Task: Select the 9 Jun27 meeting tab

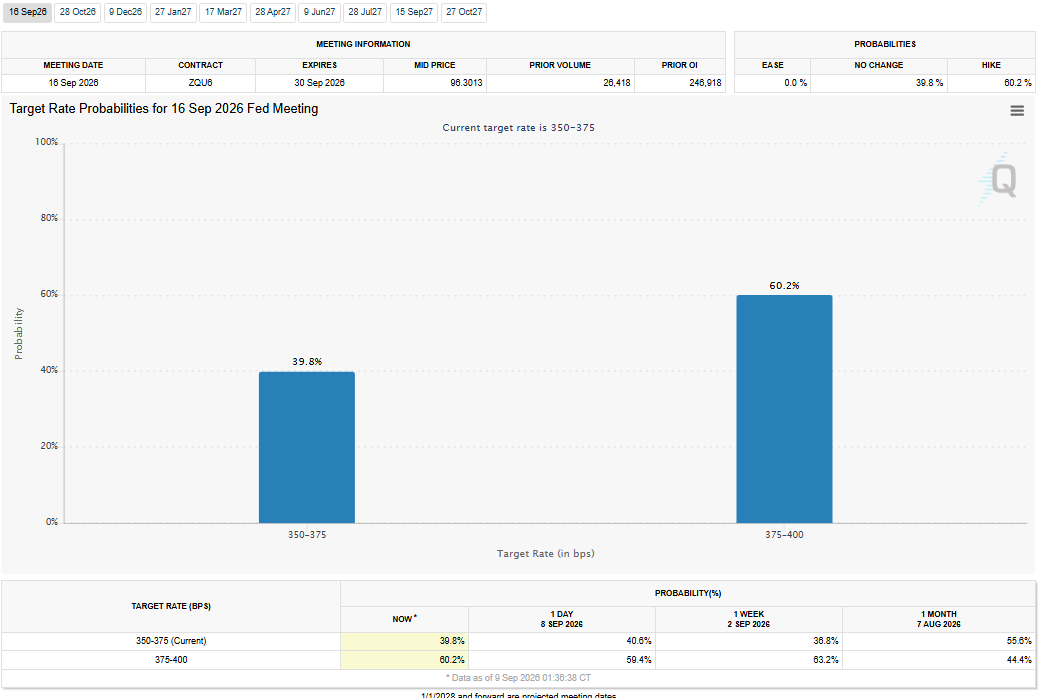Action: (319, 12)
